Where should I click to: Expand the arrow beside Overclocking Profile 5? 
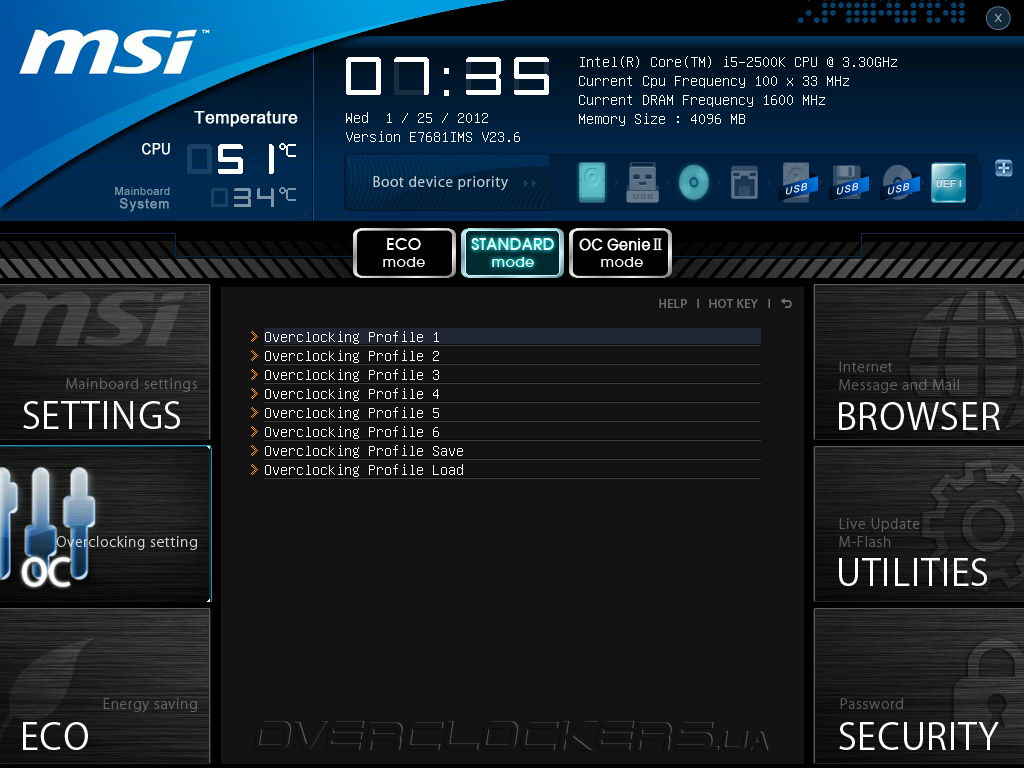click(254, 412)
